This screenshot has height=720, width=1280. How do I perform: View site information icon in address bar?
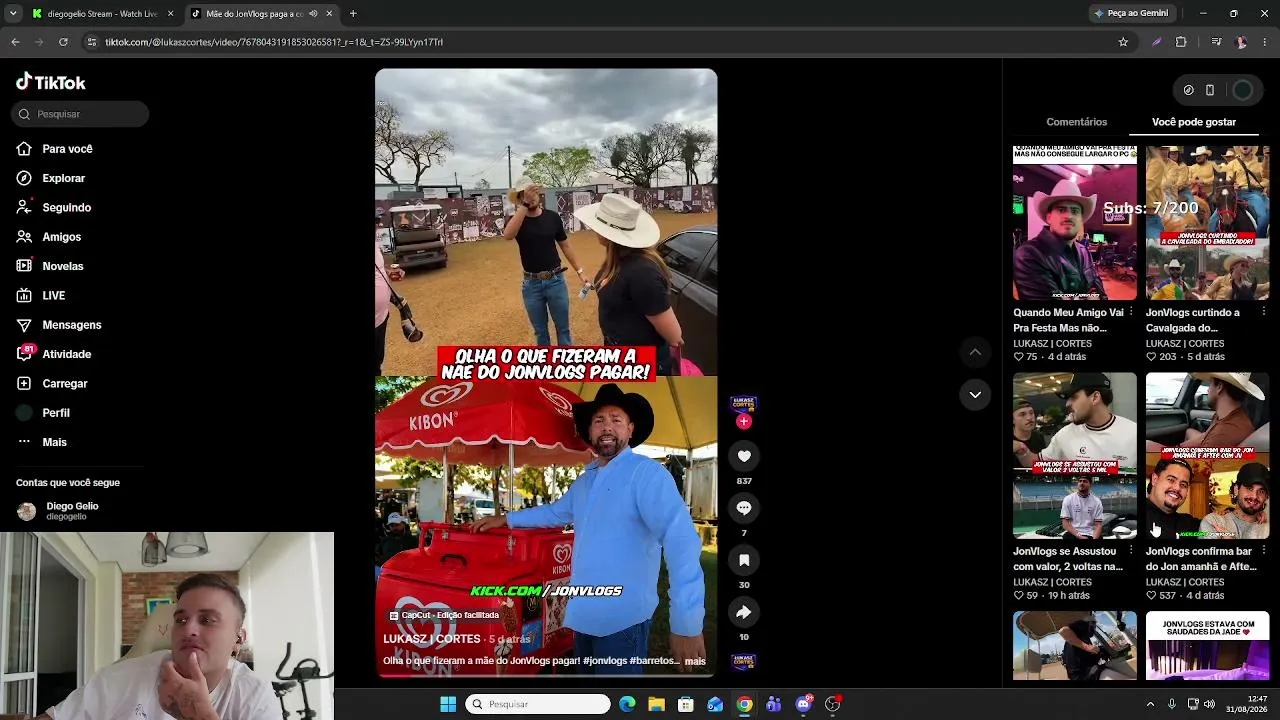(92, 42)
